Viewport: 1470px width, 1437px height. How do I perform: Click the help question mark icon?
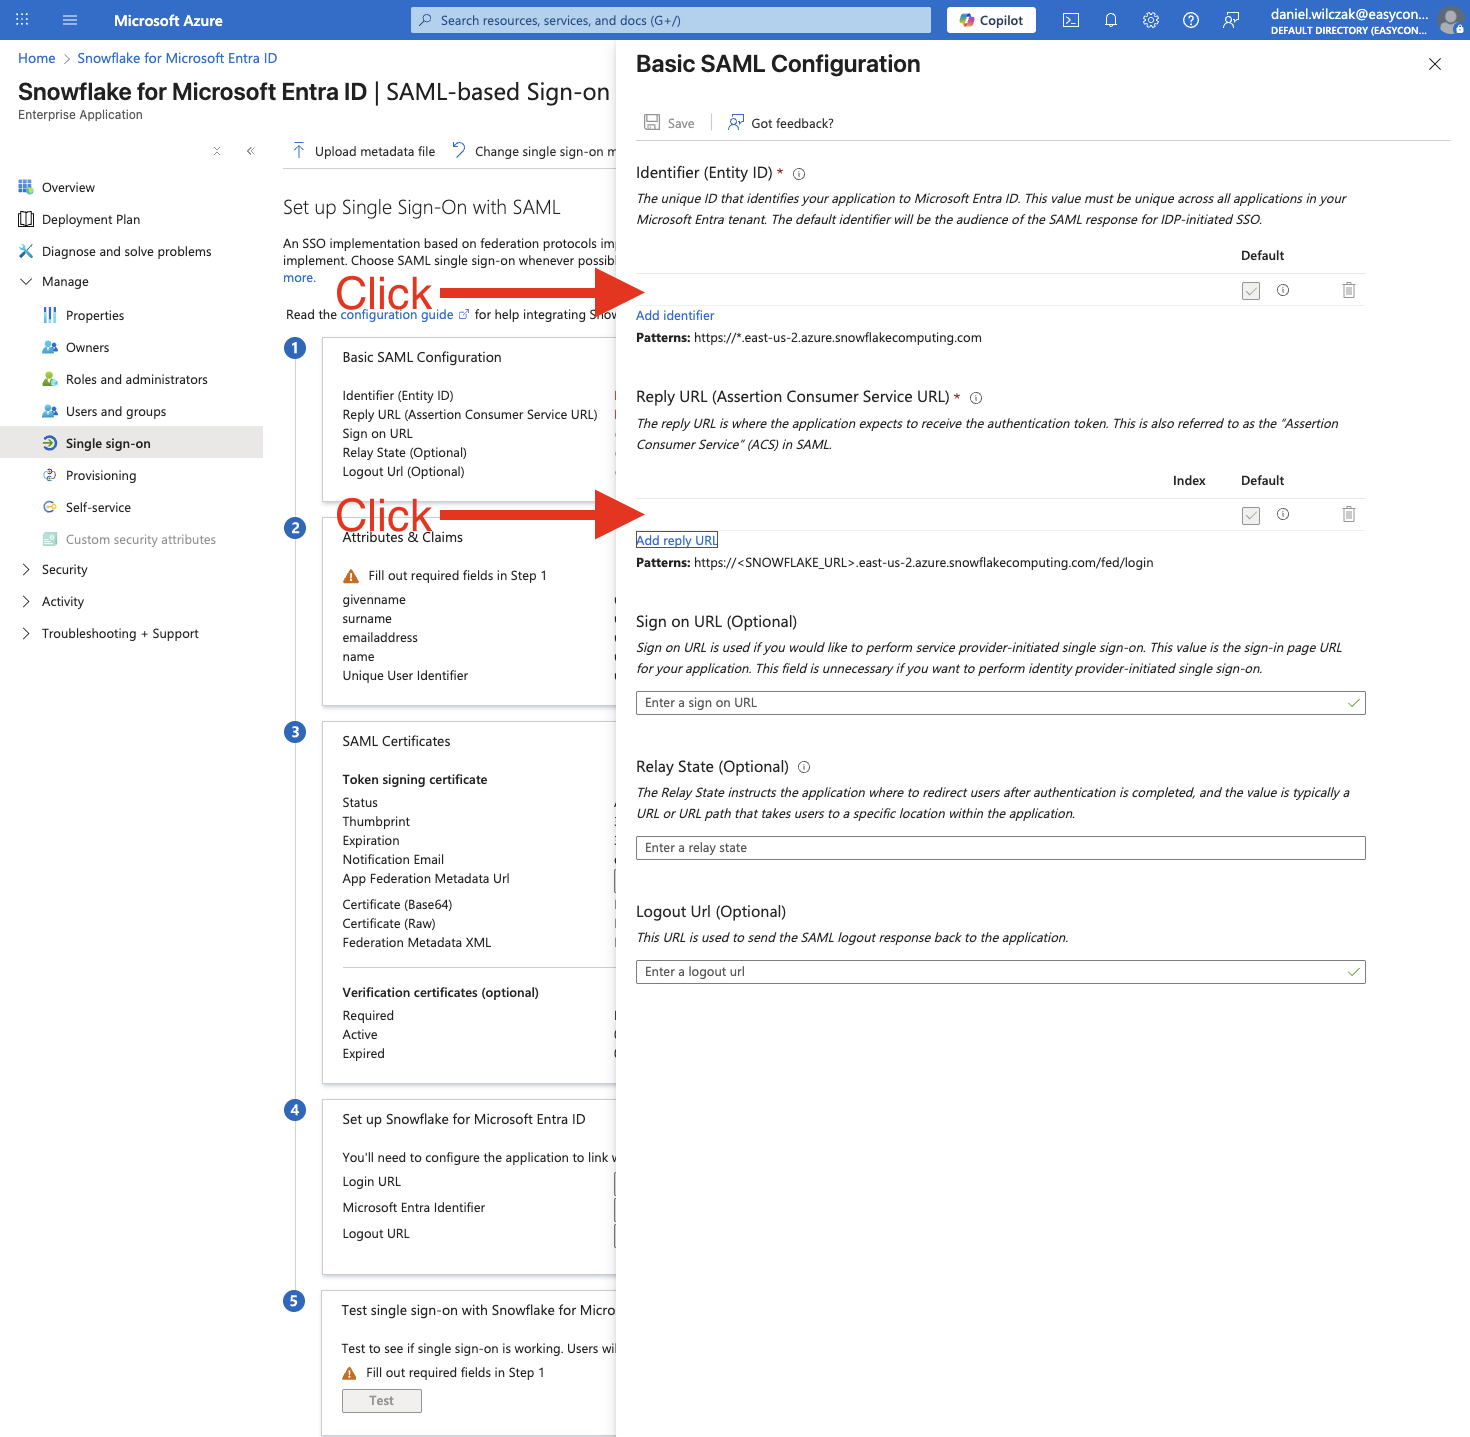(x=1191, y=20)
